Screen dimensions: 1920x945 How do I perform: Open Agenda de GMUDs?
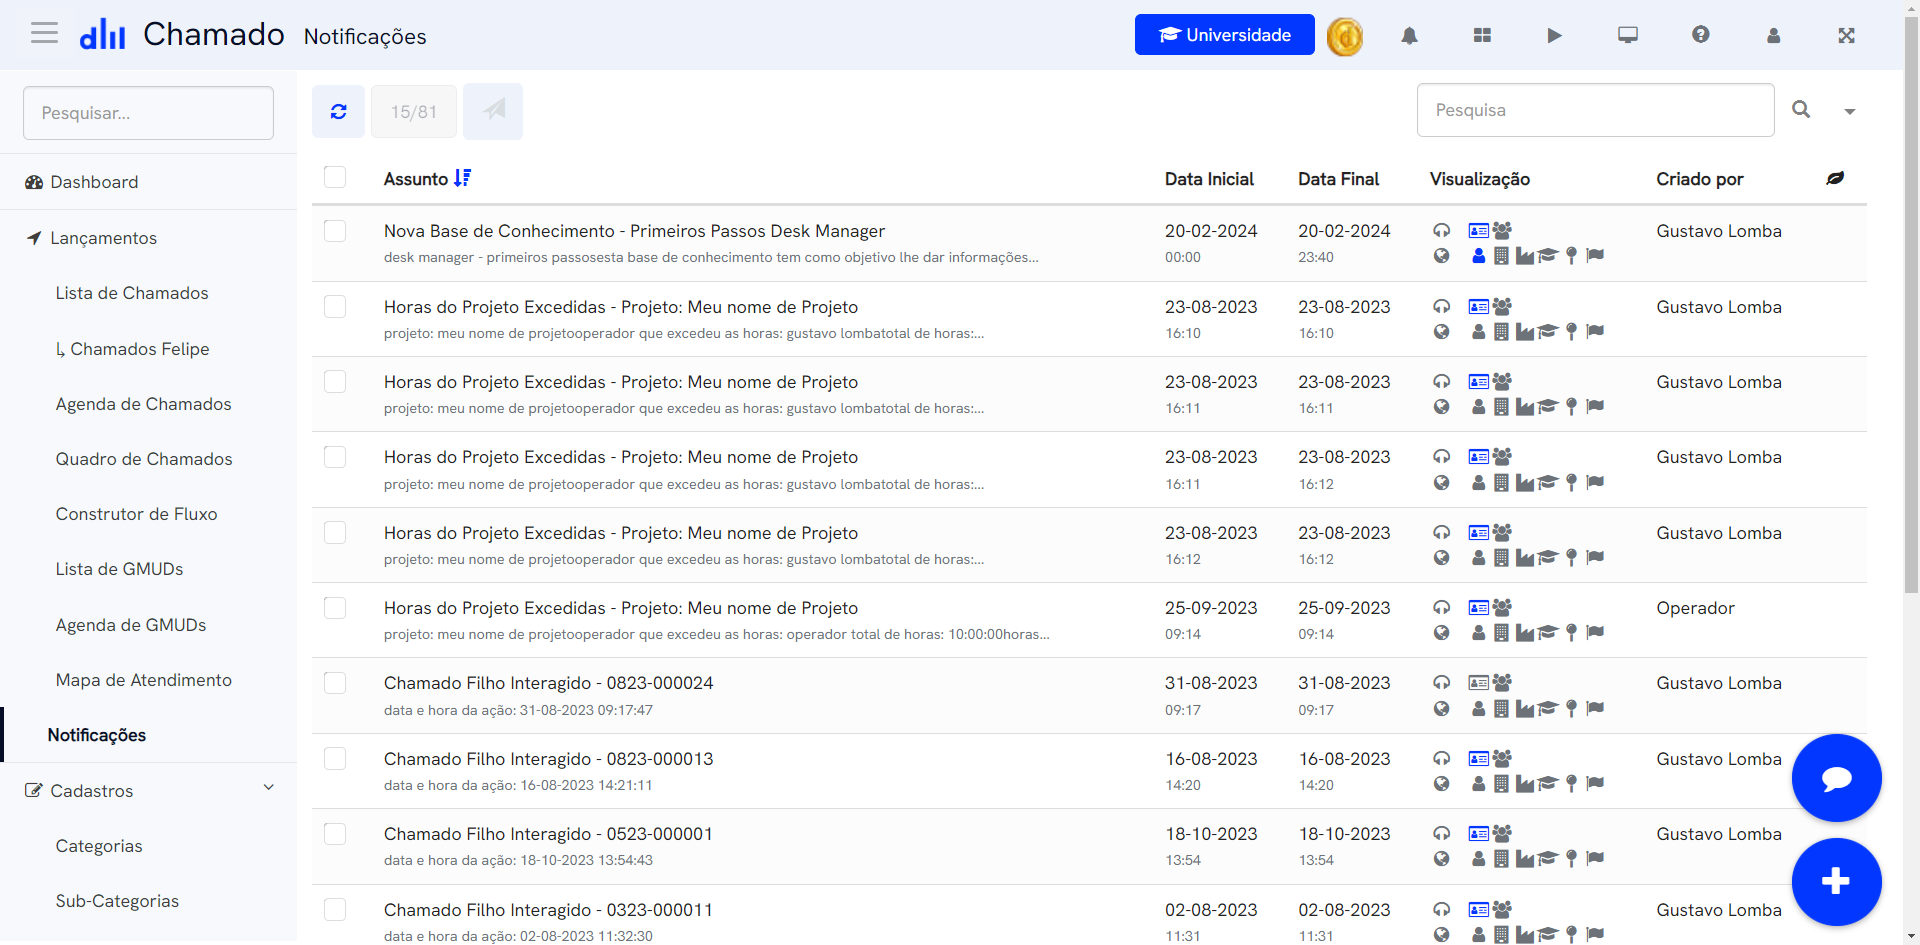pyautogui.click(x=131, y=625)
